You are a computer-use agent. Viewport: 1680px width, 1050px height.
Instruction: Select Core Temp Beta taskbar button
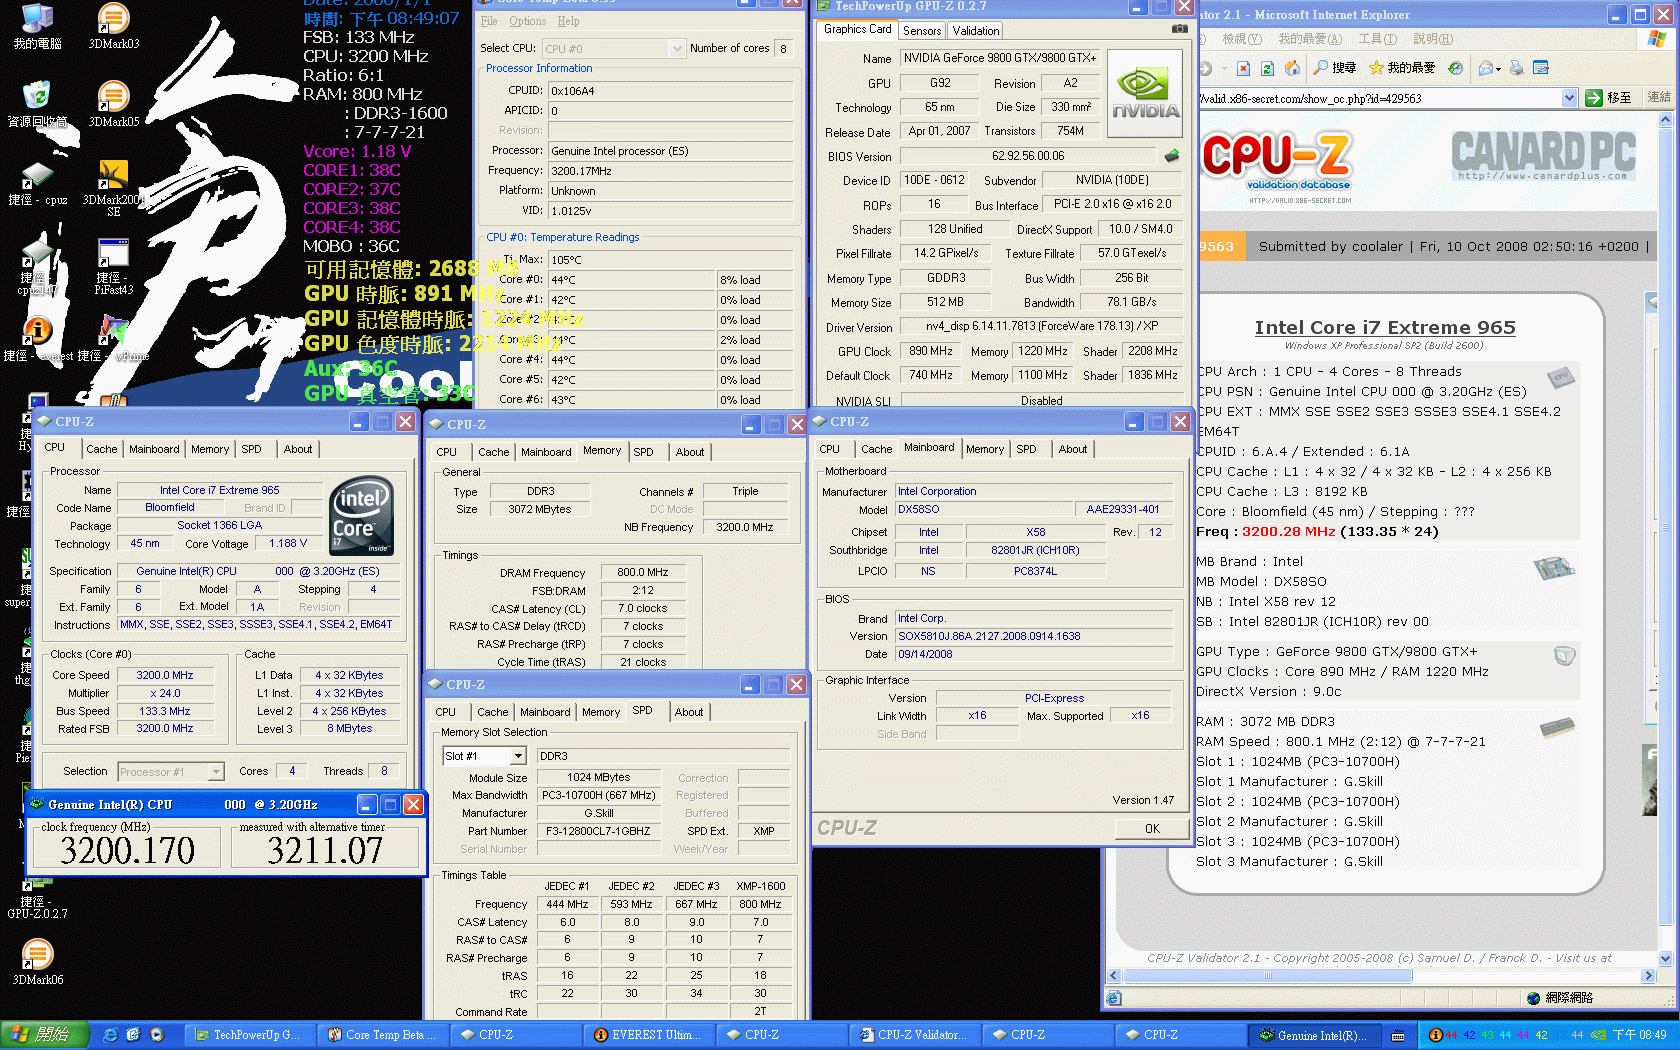click(383, 1035)
